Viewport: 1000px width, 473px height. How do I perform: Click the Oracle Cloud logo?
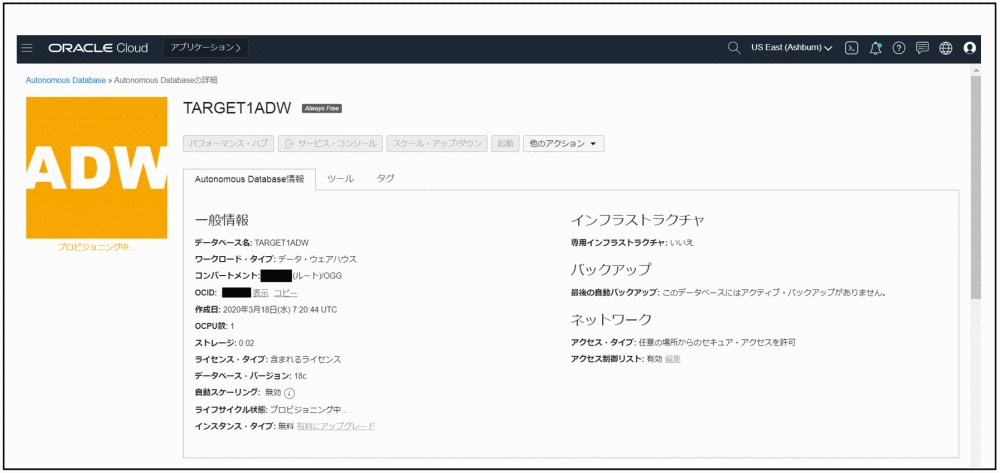[x=98, y=48]
